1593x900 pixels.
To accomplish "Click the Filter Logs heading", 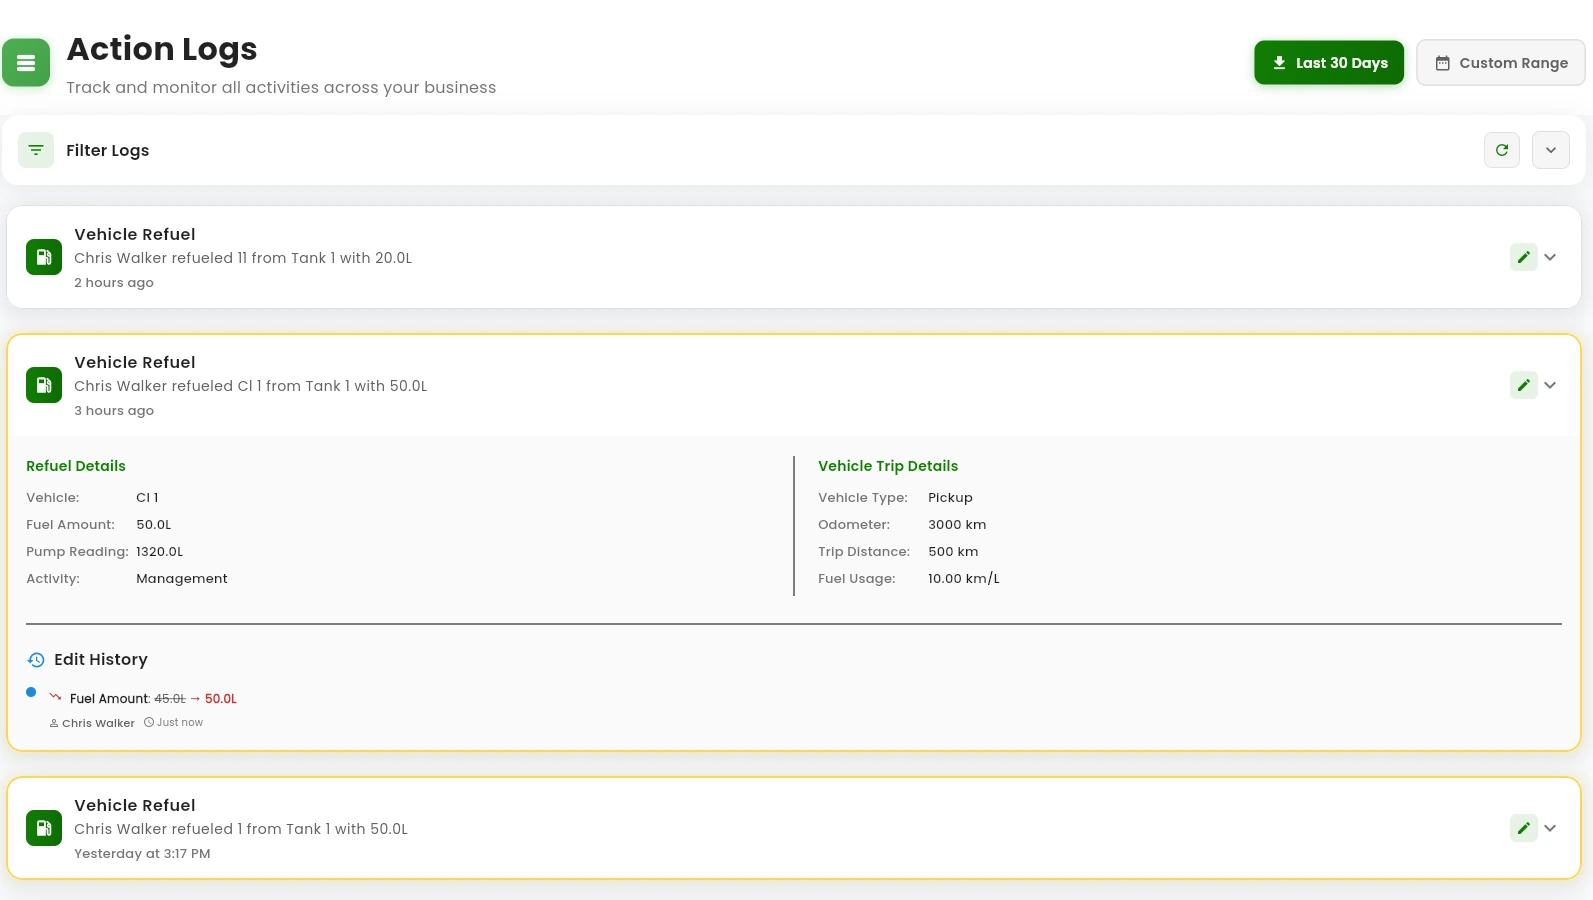I will 107,150.
